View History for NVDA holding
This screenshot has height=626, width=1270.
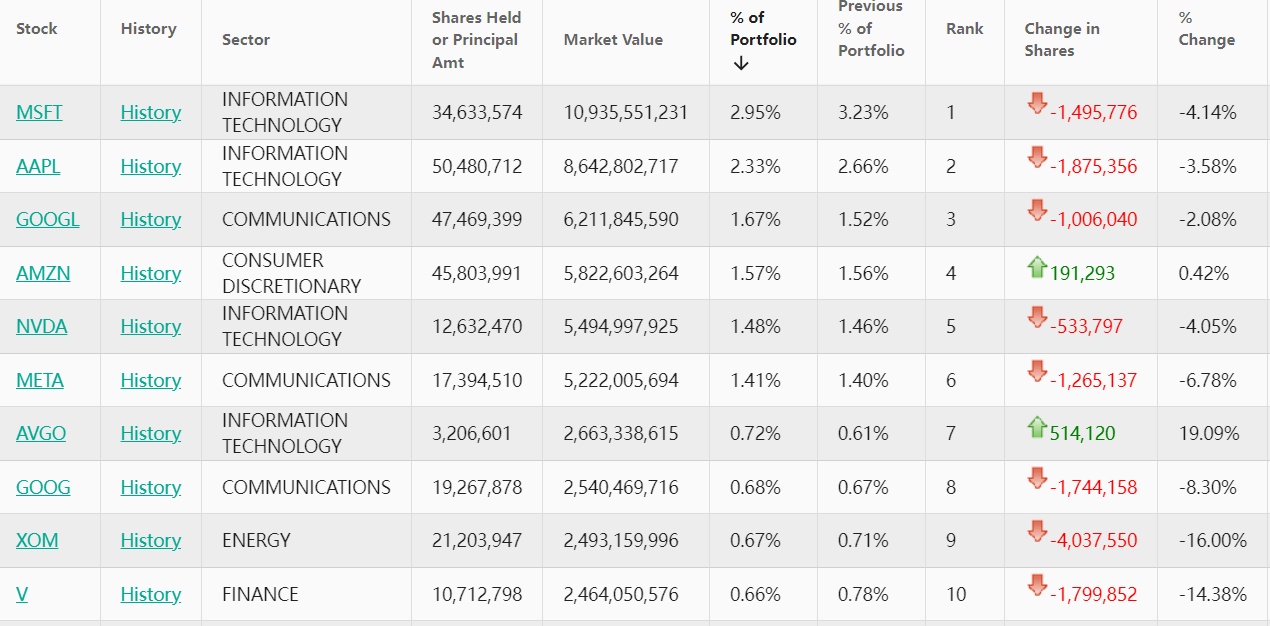click(x=151, y=327)
